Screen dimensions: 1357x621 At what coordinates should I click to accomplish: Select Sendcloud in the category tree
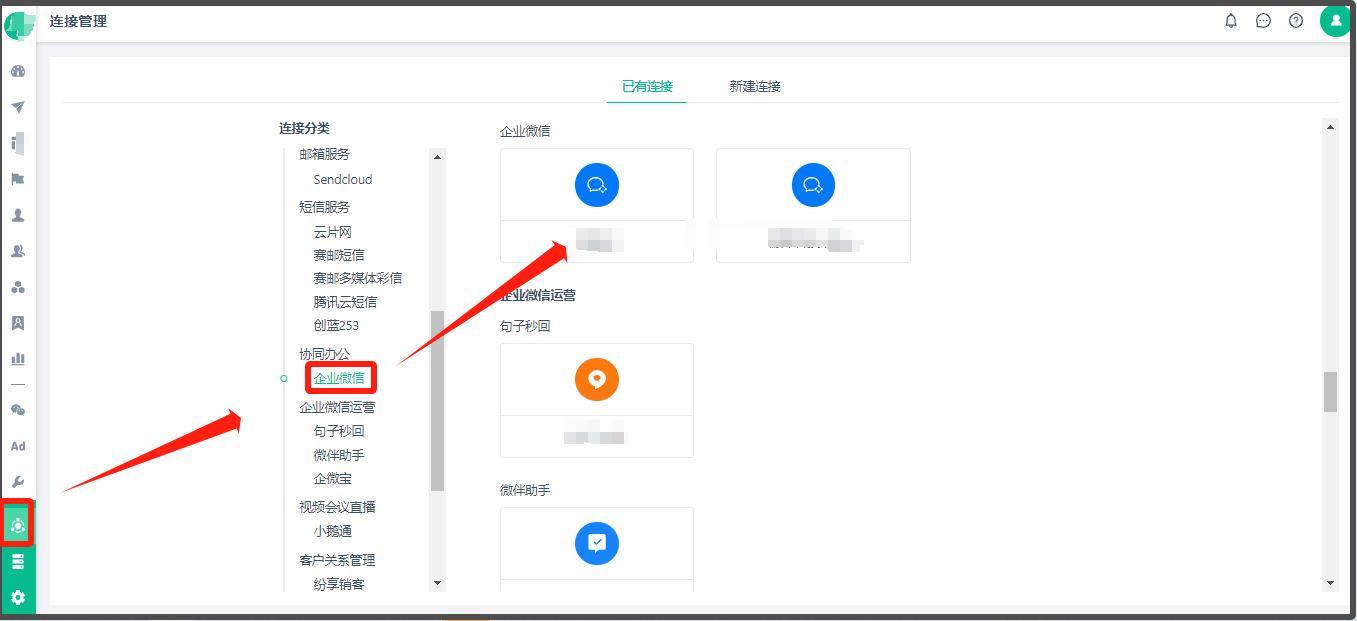click(343, 180)
